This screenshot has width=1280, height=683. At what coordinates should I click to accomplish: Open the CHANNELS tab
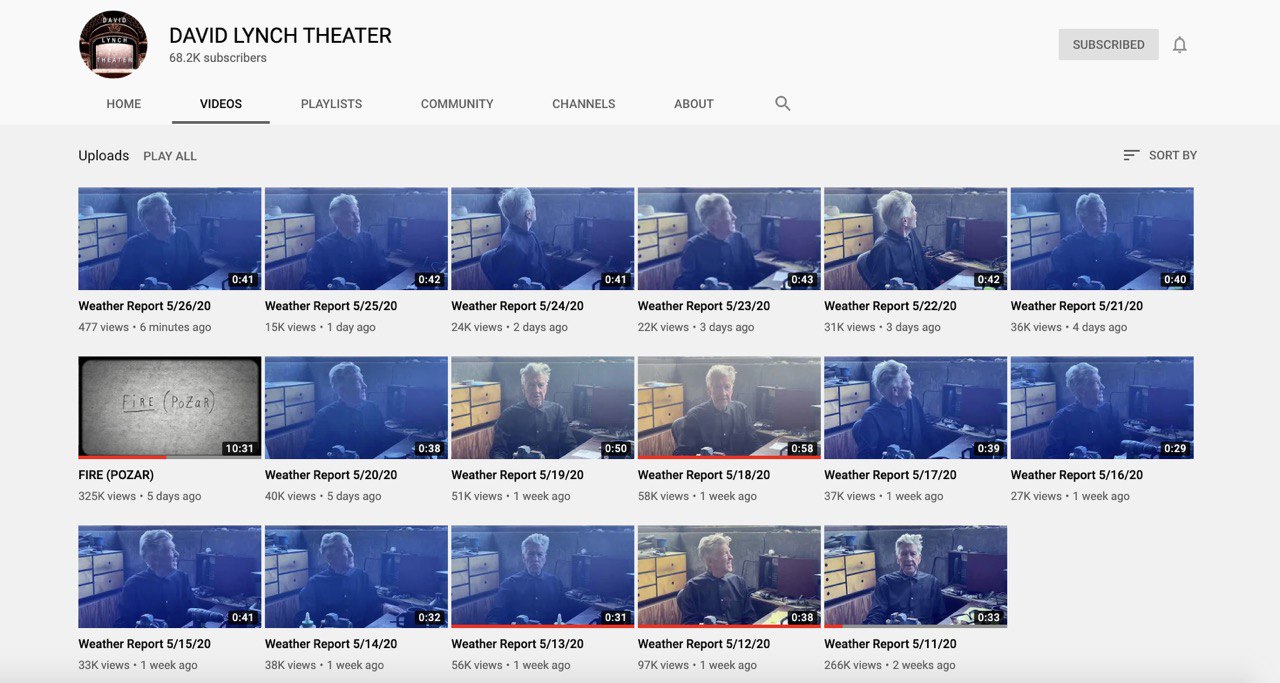click(x=584, y=104)
